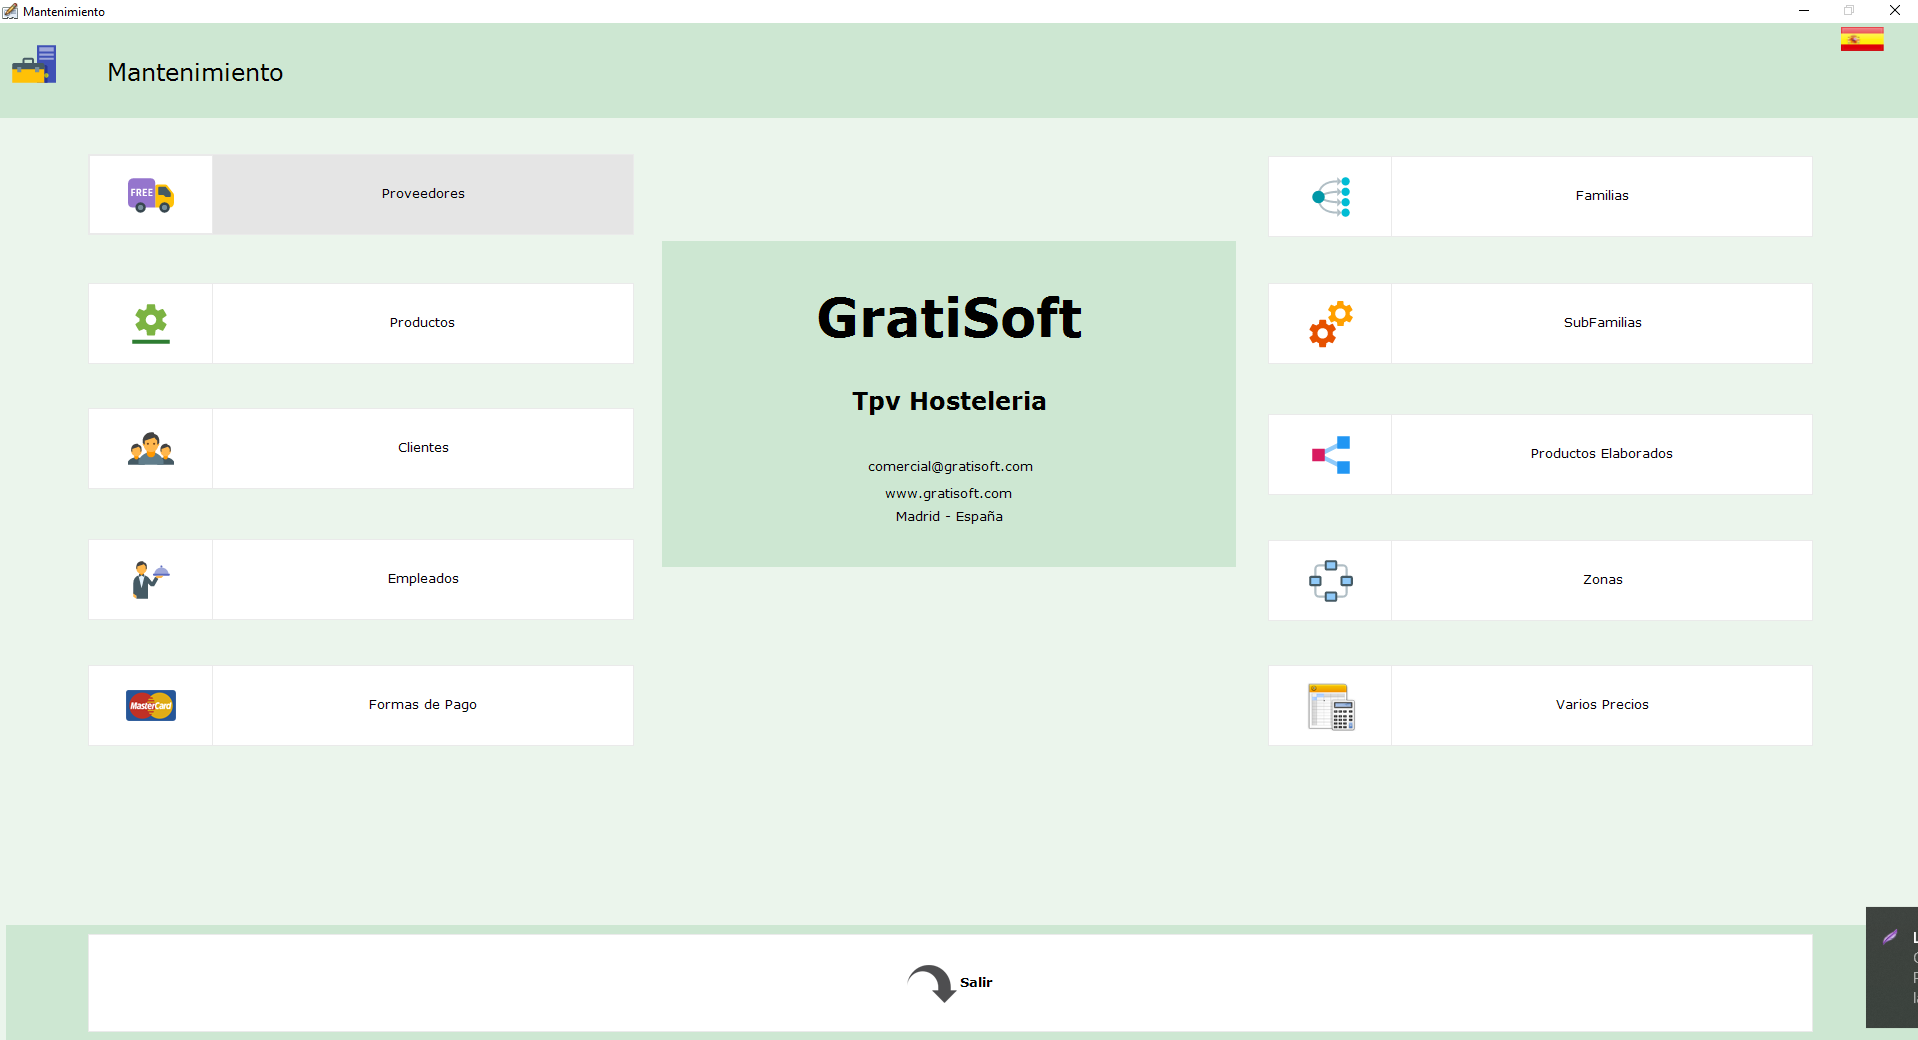
Task: Click the green gear Productos icon
Action: [x=151, y=323]
